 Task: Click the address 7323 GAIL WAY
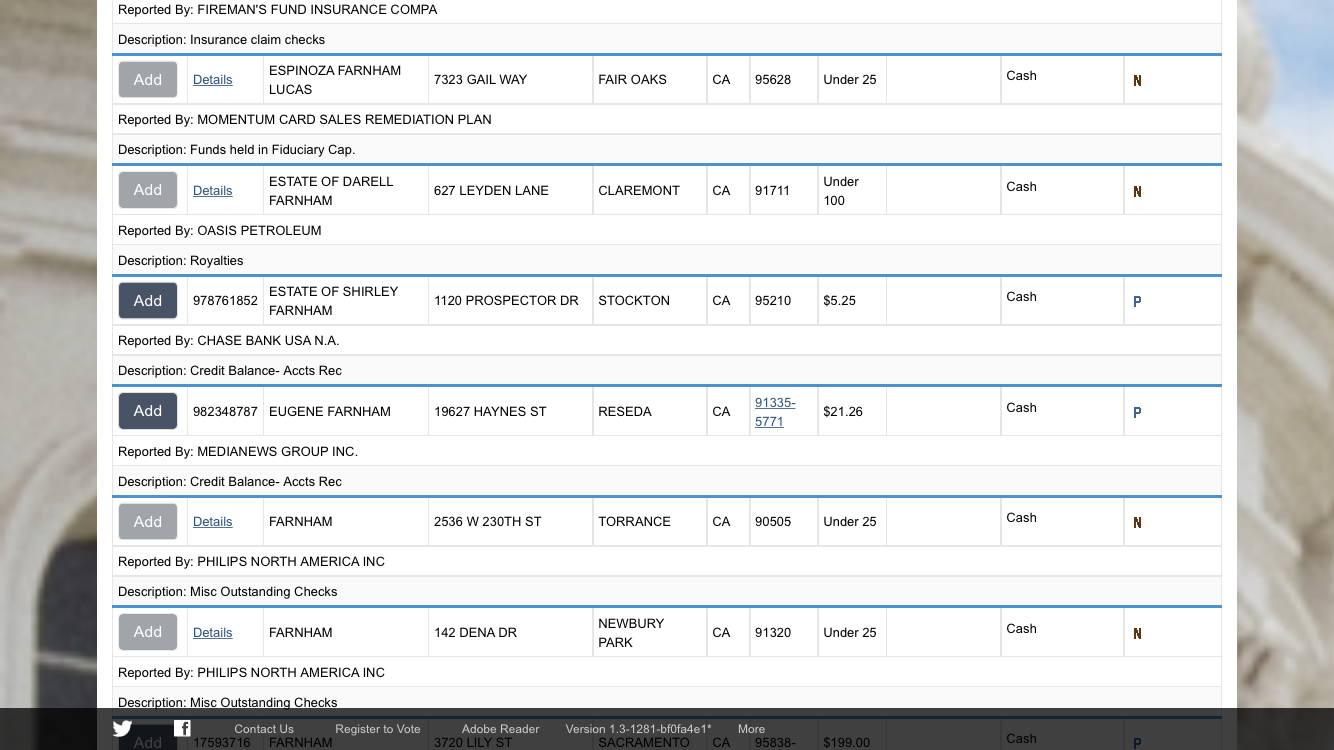480,79
